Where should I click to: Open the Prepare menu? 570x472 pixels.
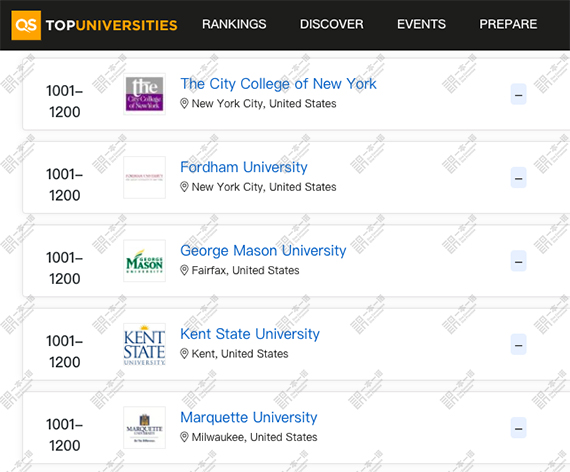pyautogui.click(x=508, y=24)
